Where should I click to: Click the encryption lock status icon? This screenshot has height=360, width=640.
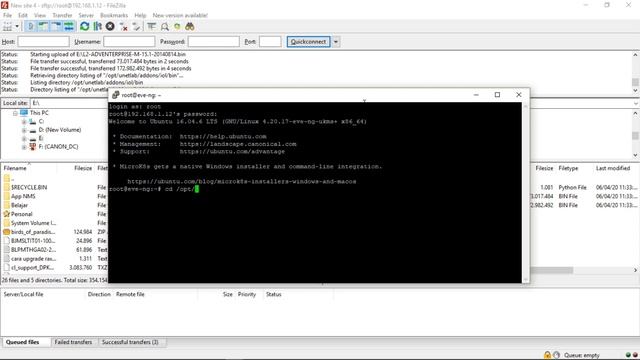[x=547, y=355]
